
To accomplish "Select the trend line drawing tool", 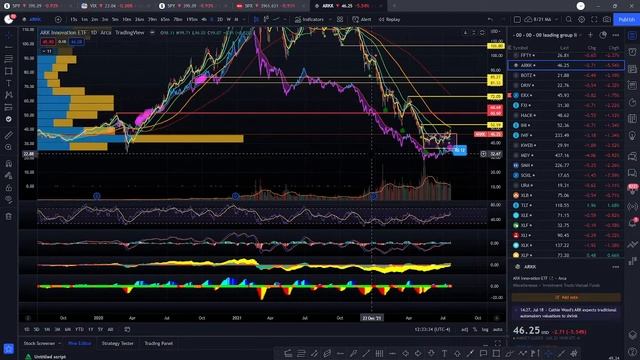I will (9, 47).
